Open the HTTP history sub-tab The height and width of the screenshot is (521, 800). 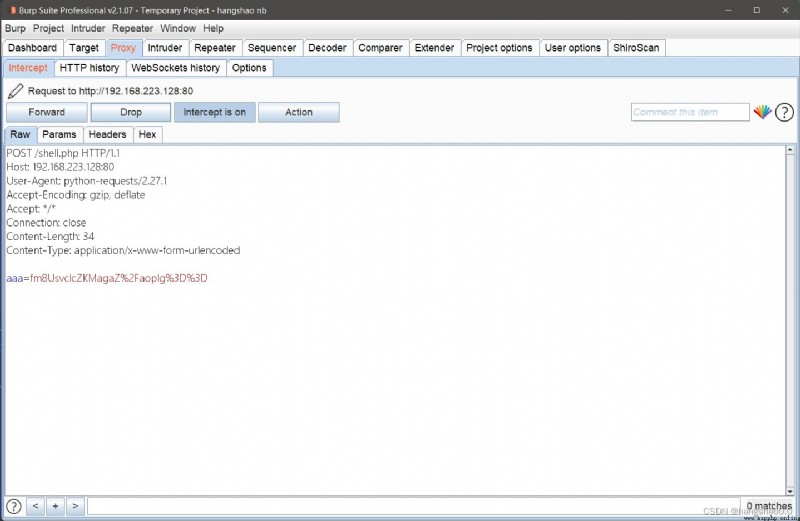[89, 68]
